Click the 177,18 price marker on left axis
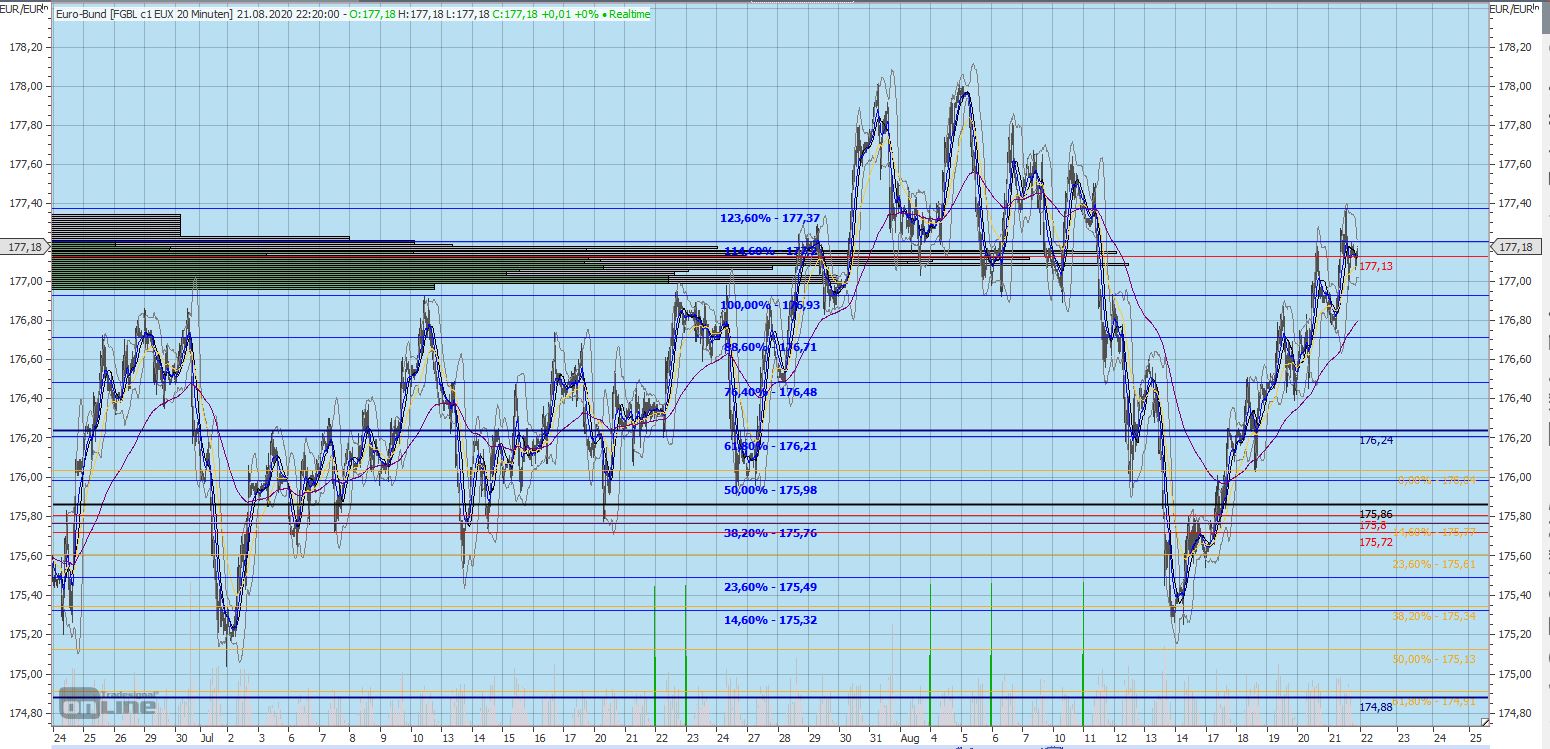Screen dimensions: 1550x749 [x=24, y=247]
